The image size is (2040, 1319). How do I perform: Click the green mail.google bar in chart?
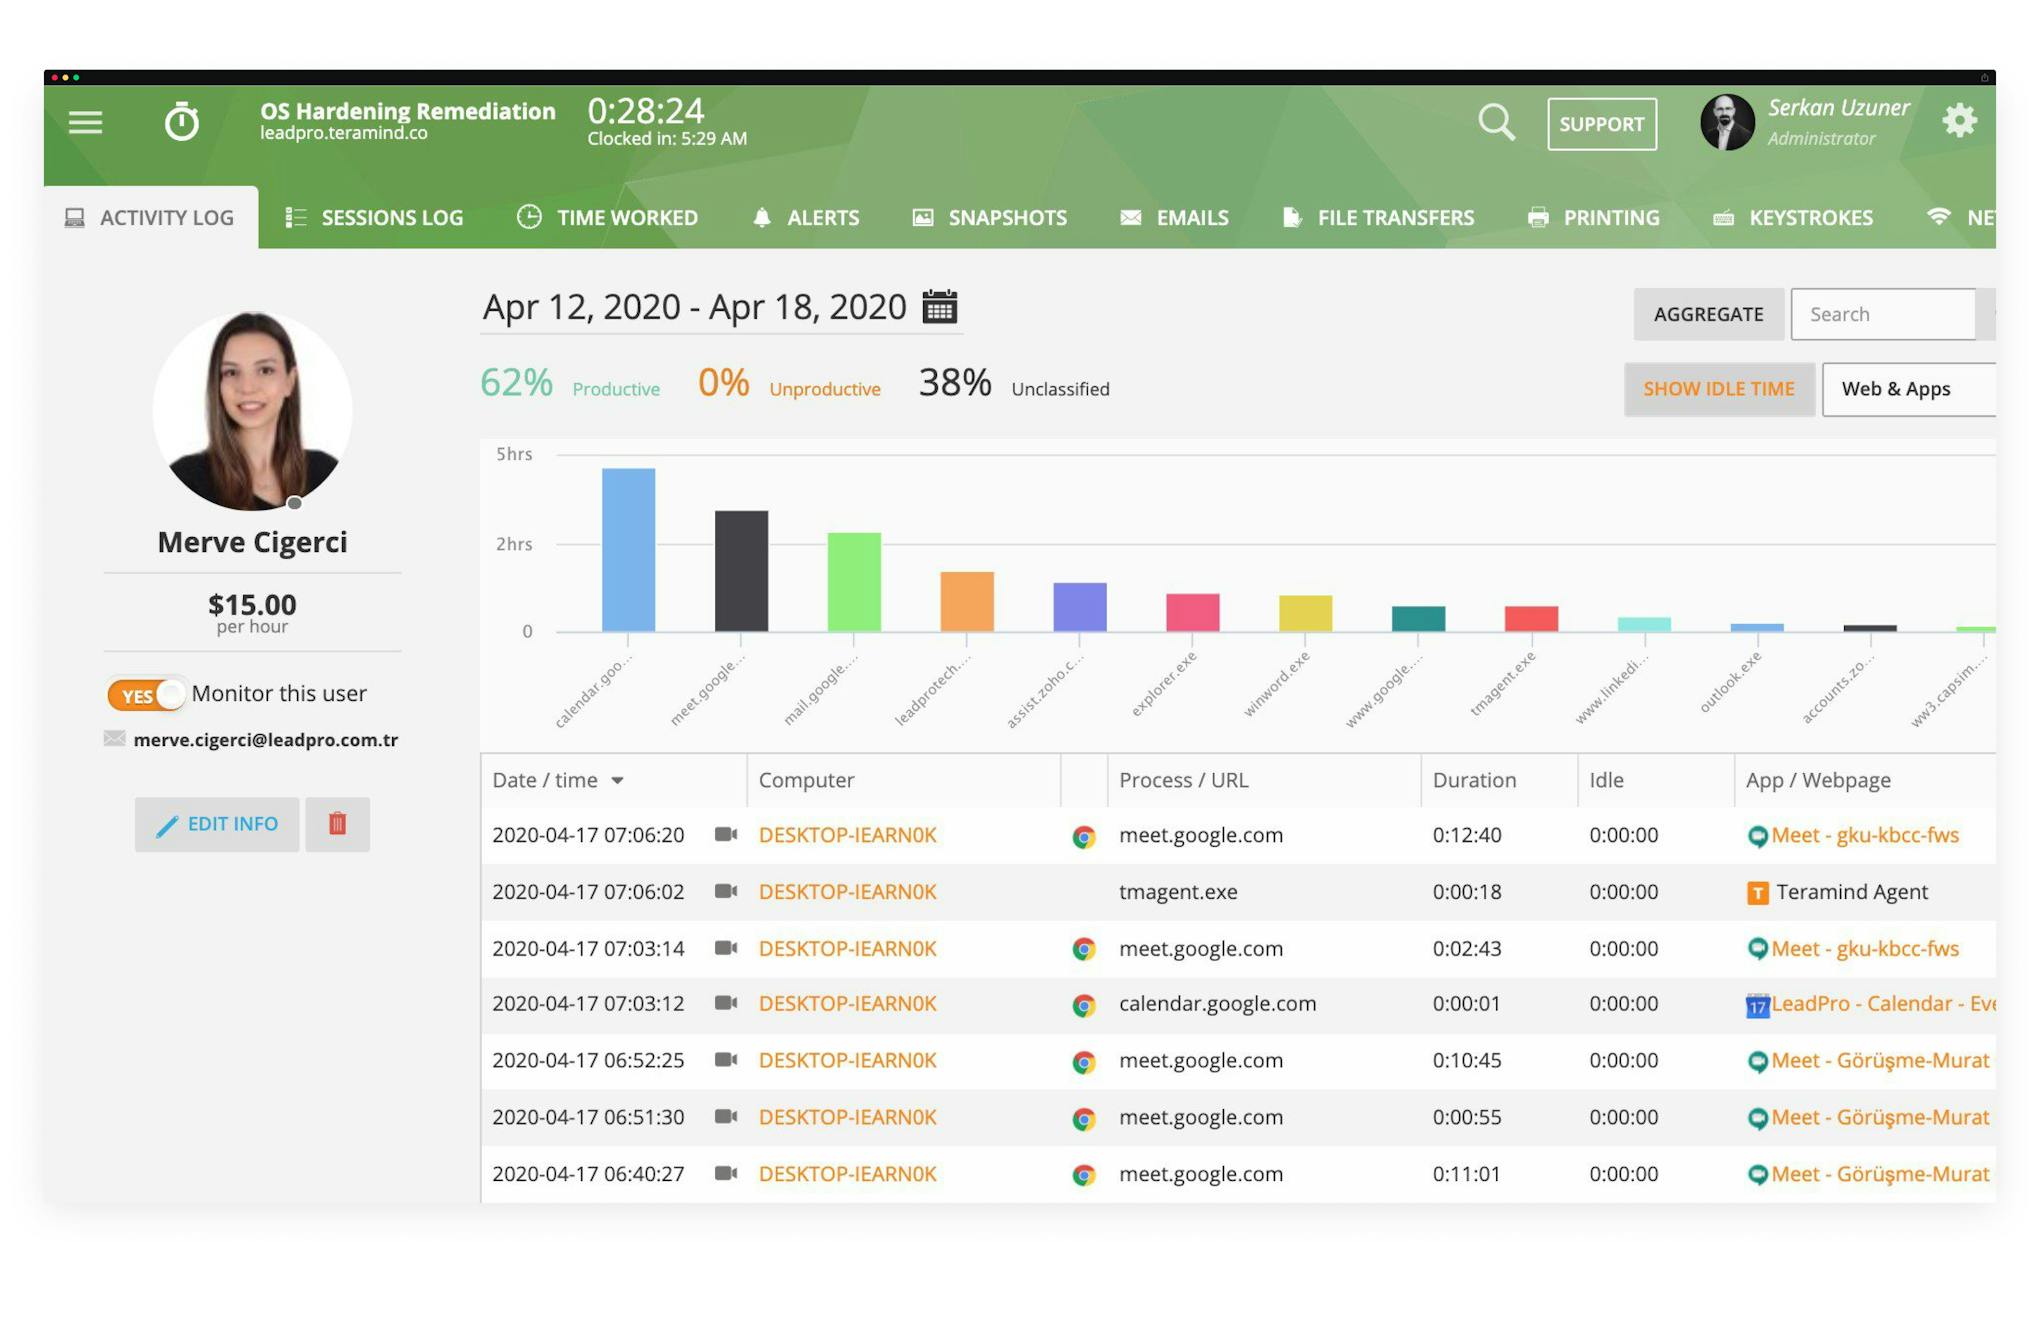click(854, 582)
